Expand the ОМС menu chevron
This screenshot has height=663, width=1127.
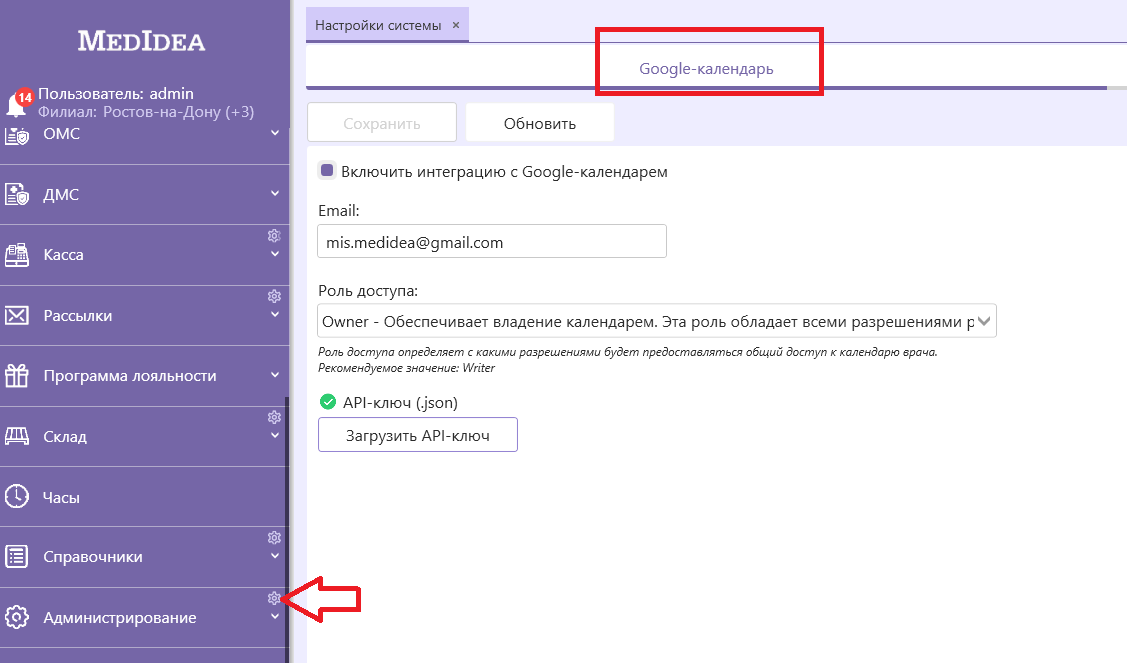(x=275, y=133)
